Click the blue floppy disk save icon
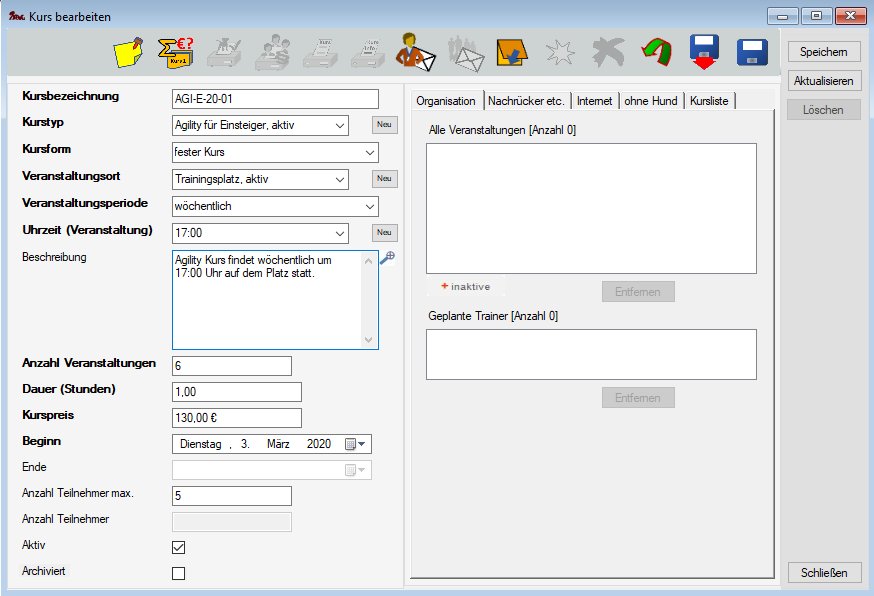The width and height of the screenshot is (874, 596). pos(751,52)
